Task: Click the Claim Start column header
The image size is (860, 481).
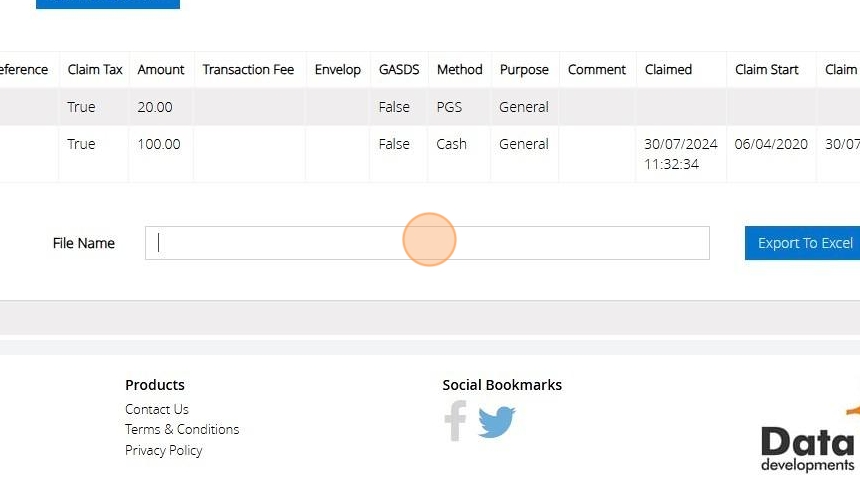Action: [x=766, y=69]
